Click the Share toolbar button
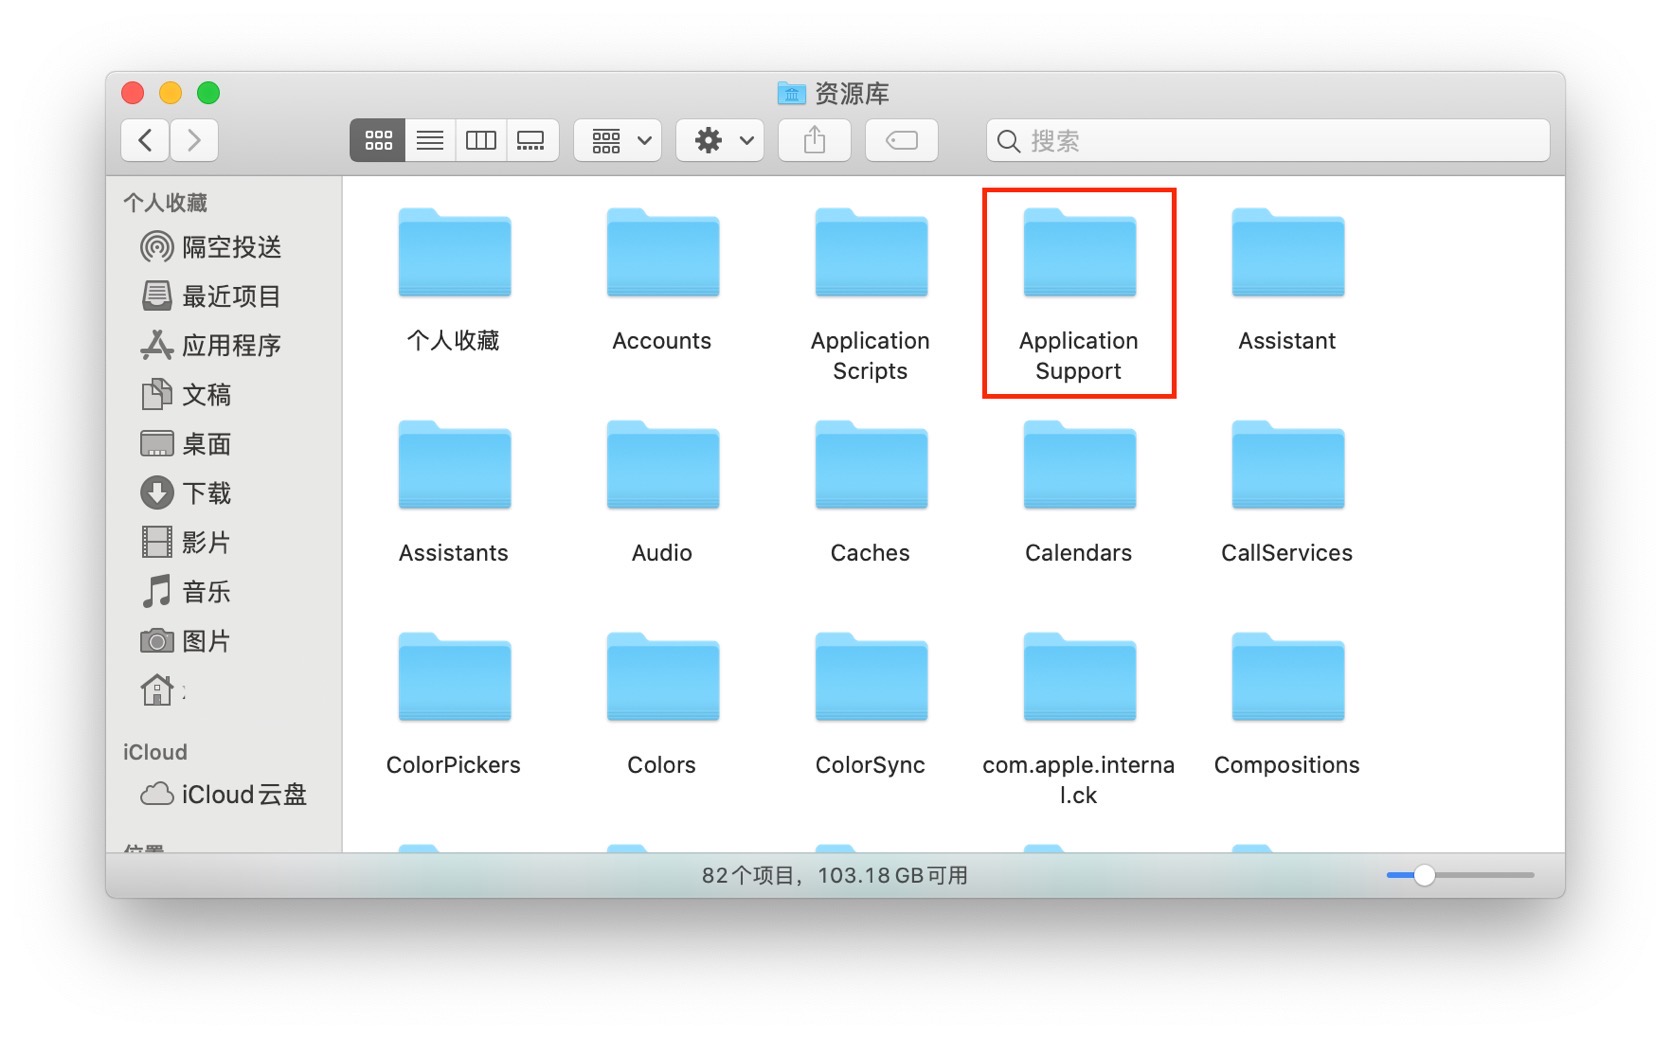The image size is (1671, 1038). click(815, 141)
